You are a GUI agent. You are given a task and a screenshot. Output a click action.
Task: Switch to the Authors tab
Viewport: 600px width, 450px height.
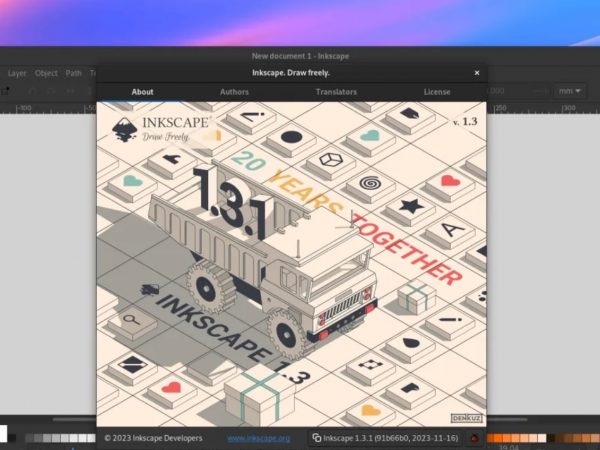point(234,92)
